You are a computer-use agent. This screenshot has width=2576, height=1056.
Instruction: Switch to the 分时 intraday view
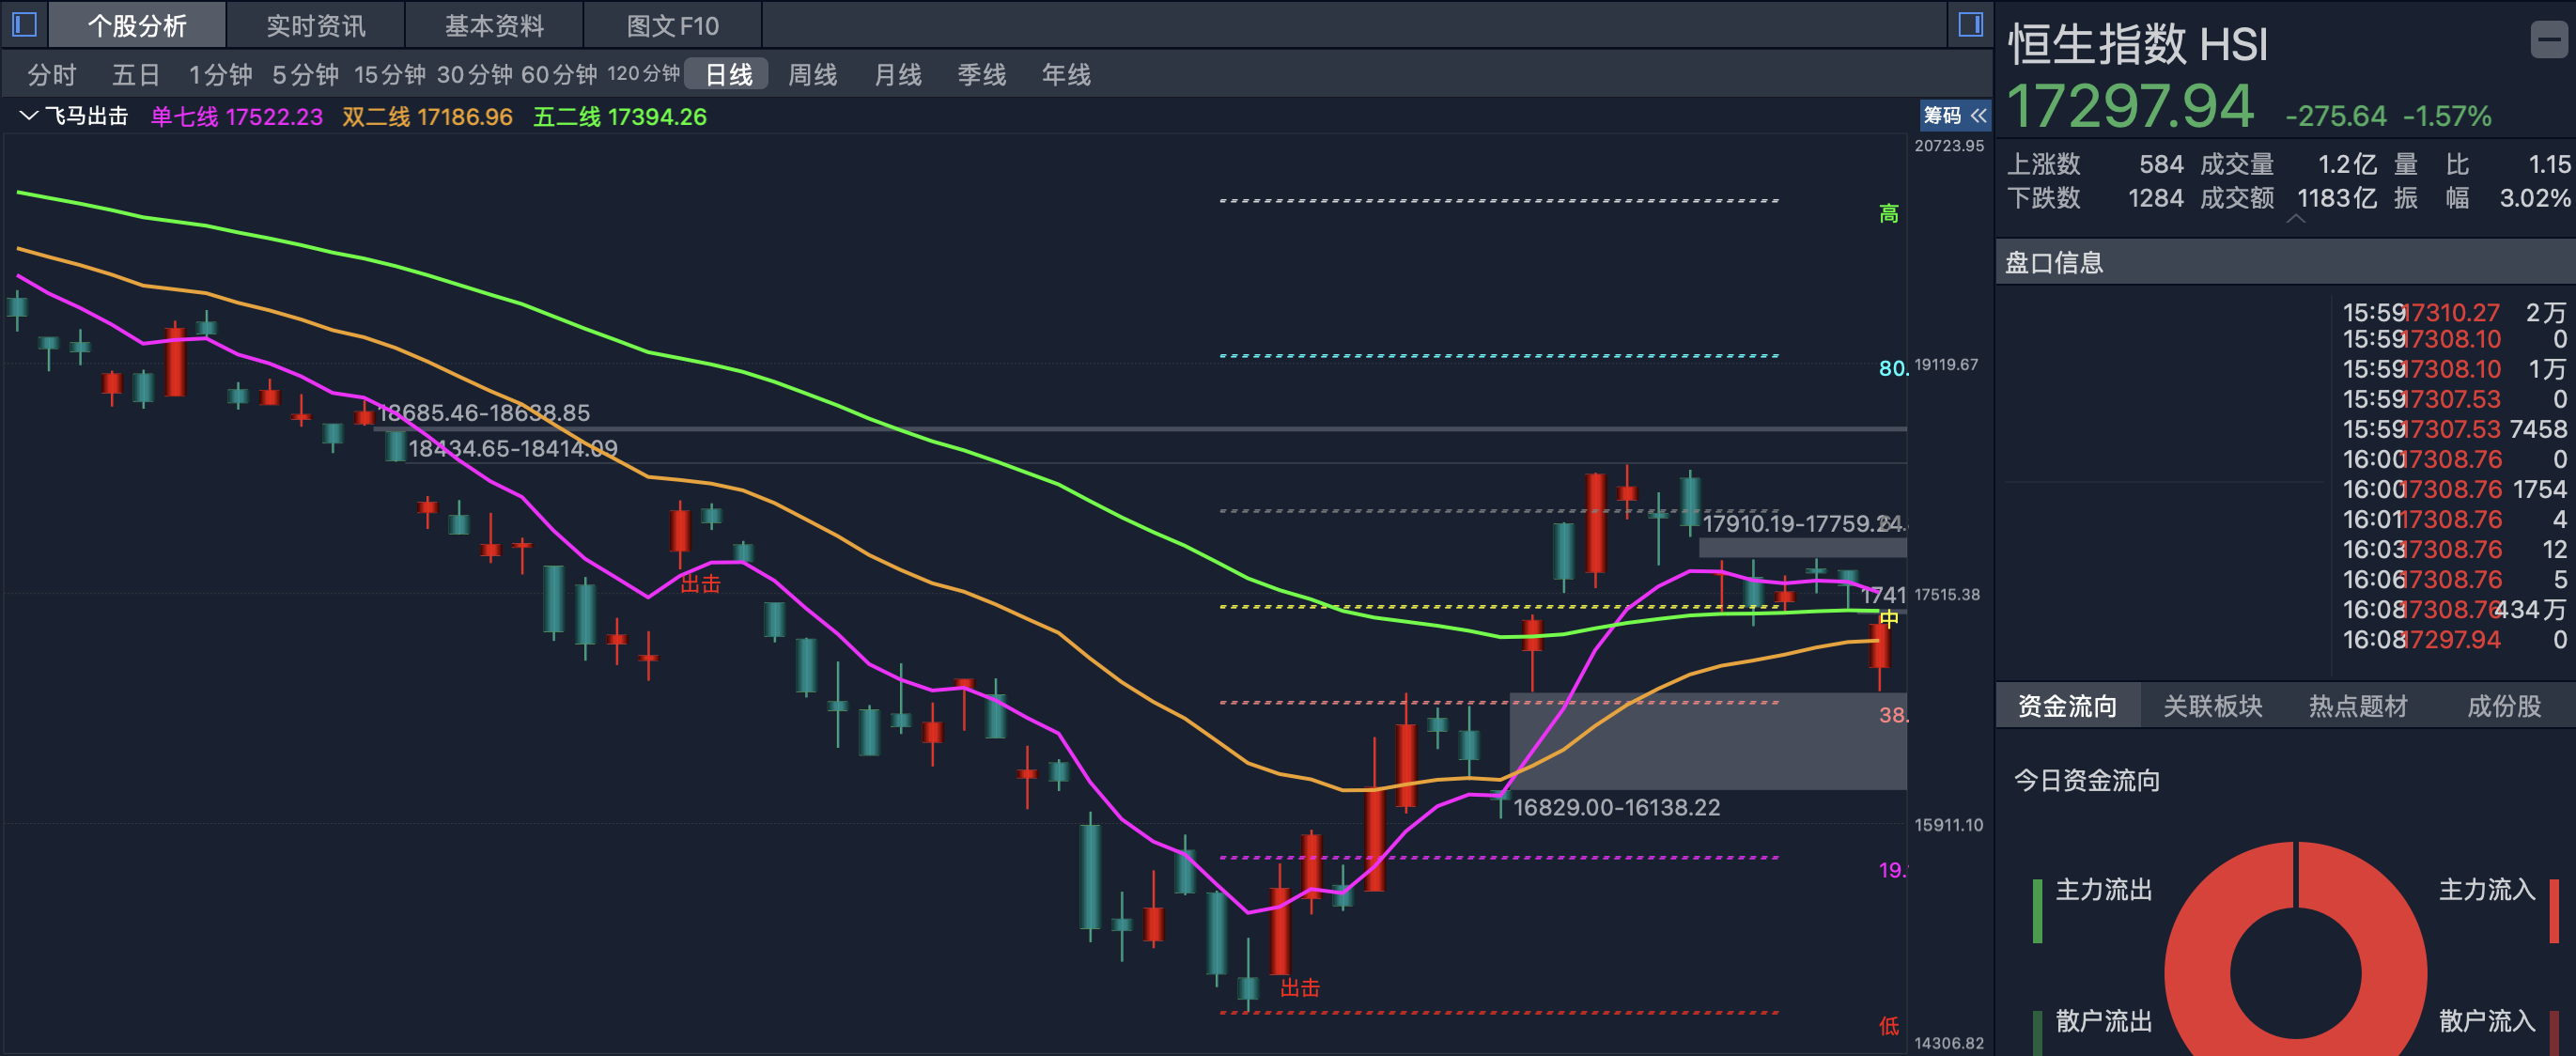coord(53,74)
